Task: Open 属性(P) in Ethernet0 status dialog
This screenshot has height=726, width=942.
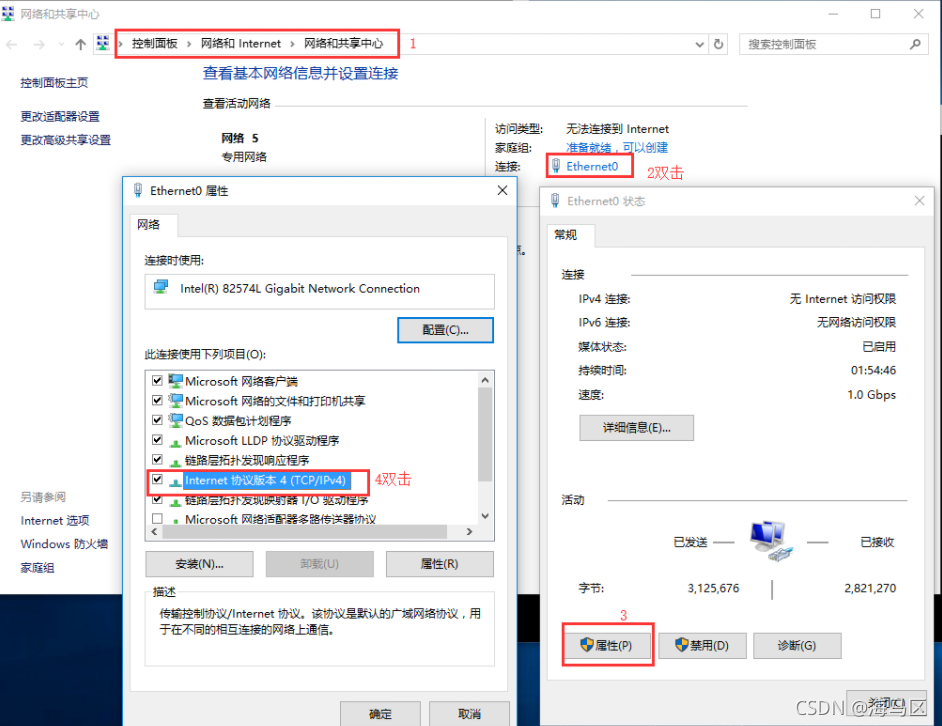Action: pos(607,645)
